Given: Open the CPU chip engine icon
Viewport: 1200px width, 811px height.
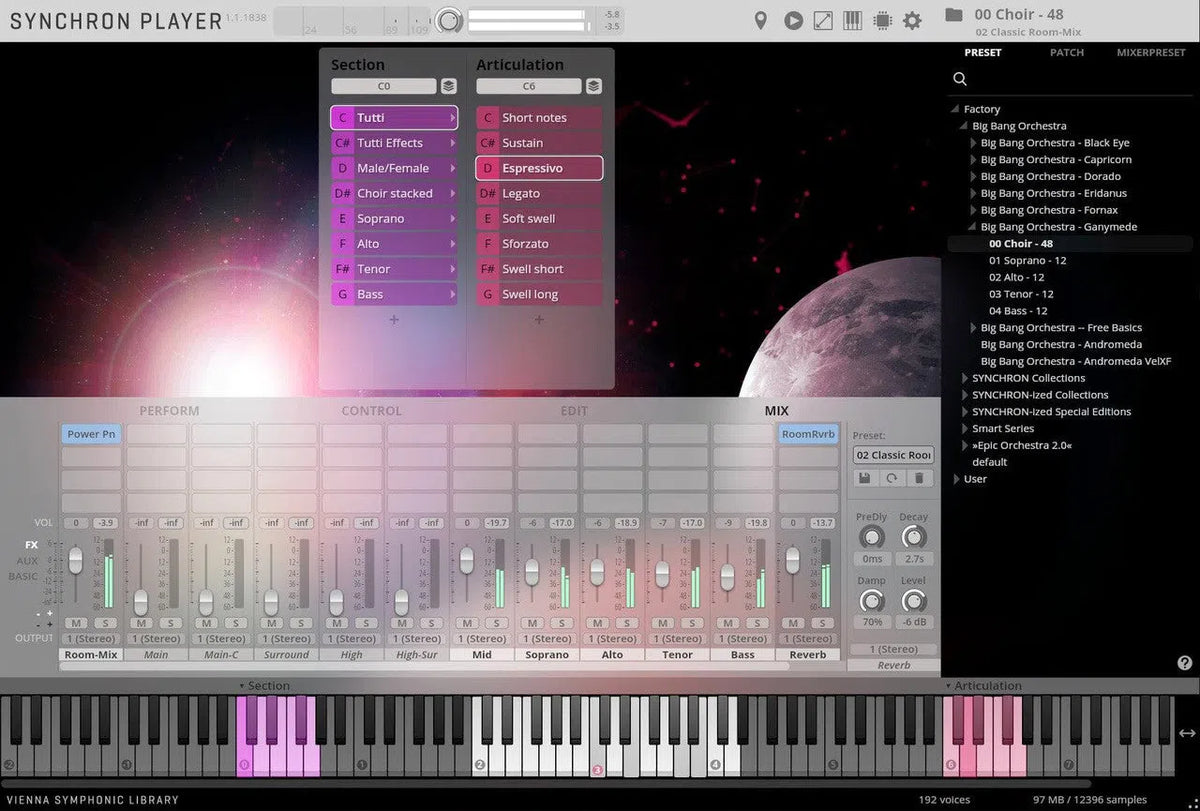Looking at the screenshot, I should point(882,20).
